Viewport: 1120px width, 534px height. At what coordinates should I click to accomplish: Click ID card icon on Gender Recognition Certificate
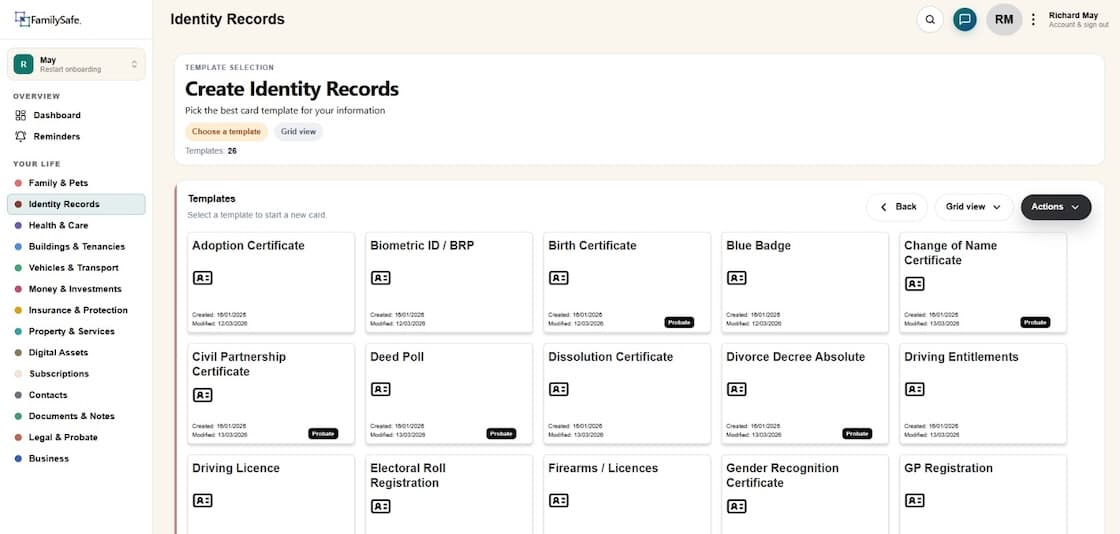tap(736, 506)
